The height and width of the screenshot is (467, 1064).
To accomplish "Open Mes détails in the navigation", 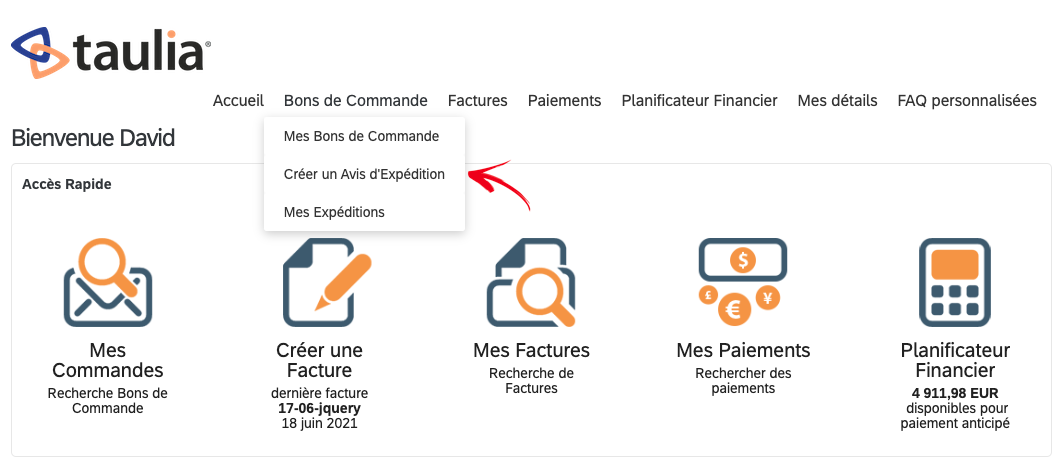I will pyautogui.click(x=837, y=100).
